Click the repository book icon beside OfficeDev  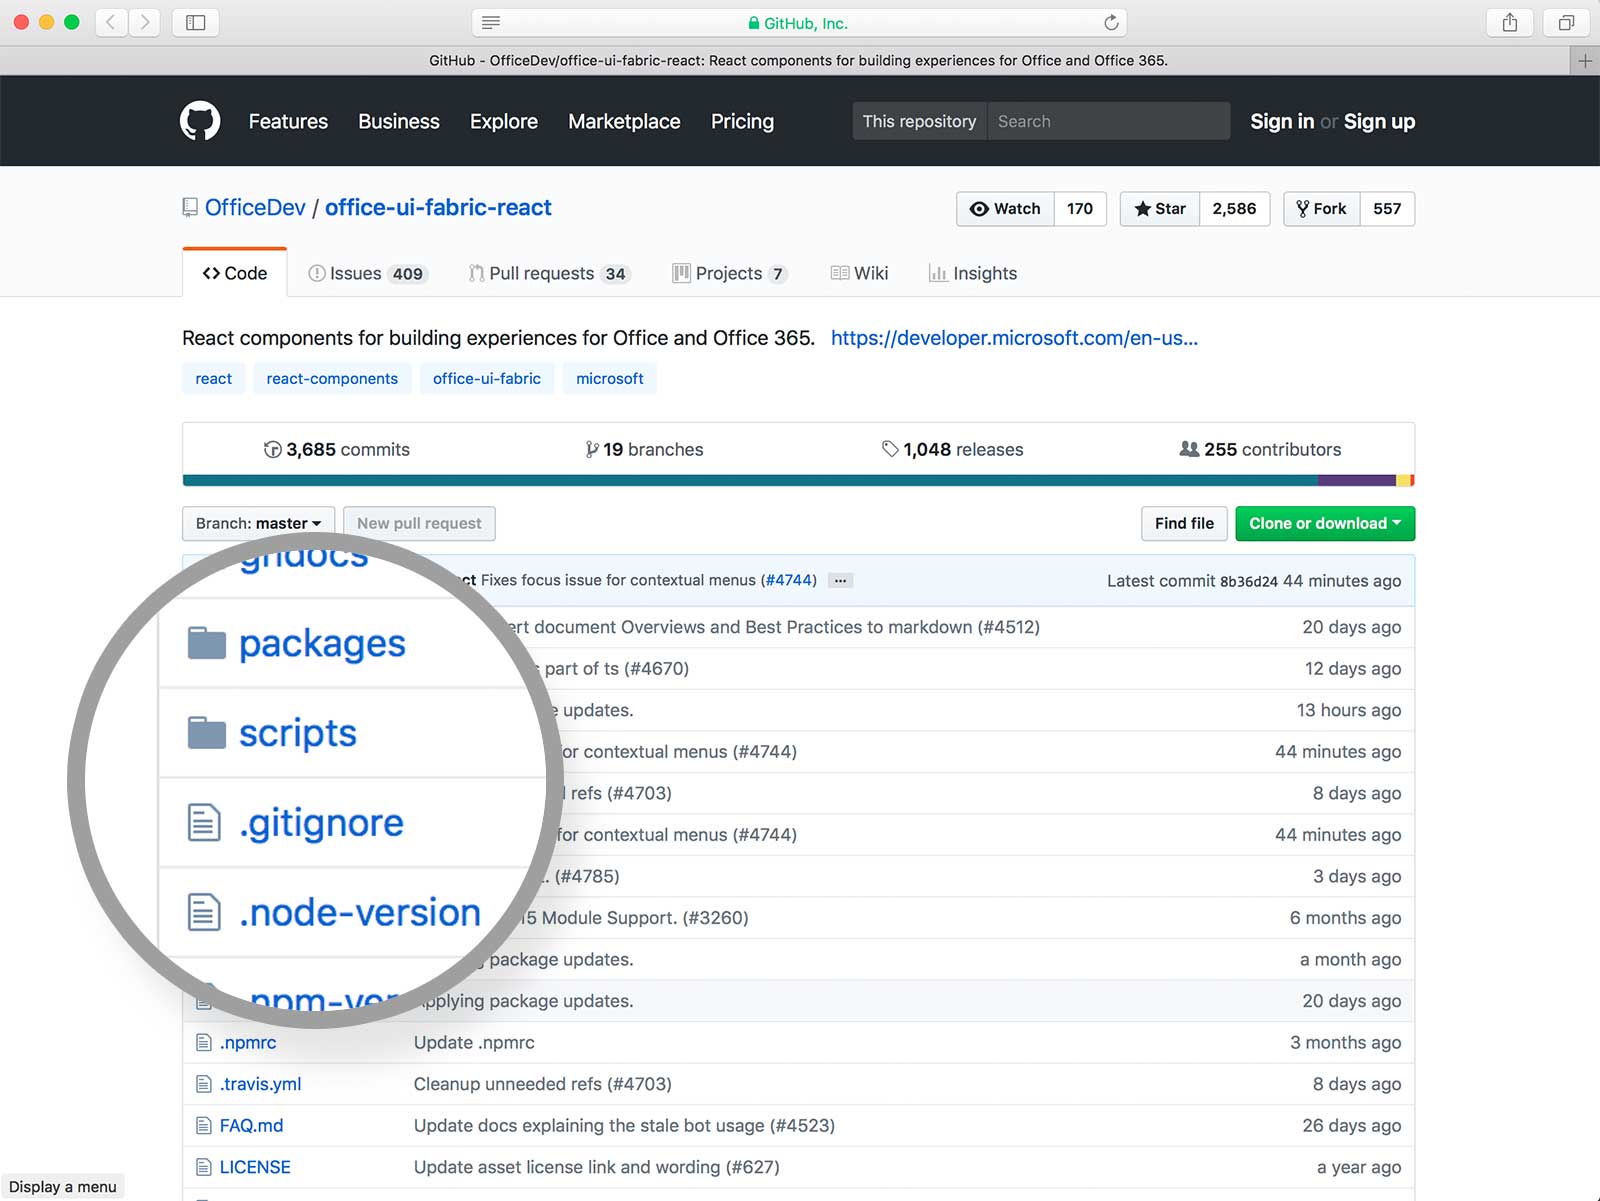[190, 208]
